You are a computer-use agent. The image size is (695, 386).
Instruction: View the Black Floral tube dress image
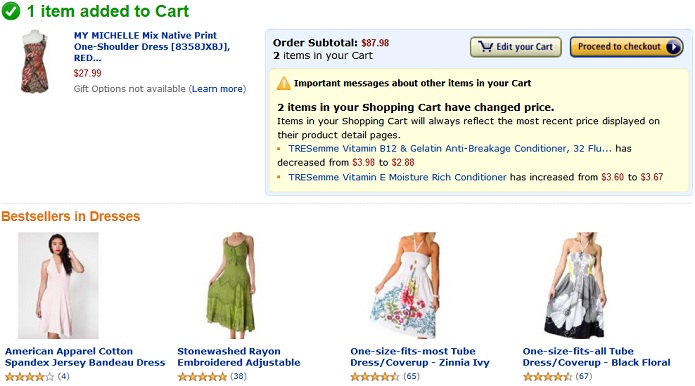click(x=576, y=285)
